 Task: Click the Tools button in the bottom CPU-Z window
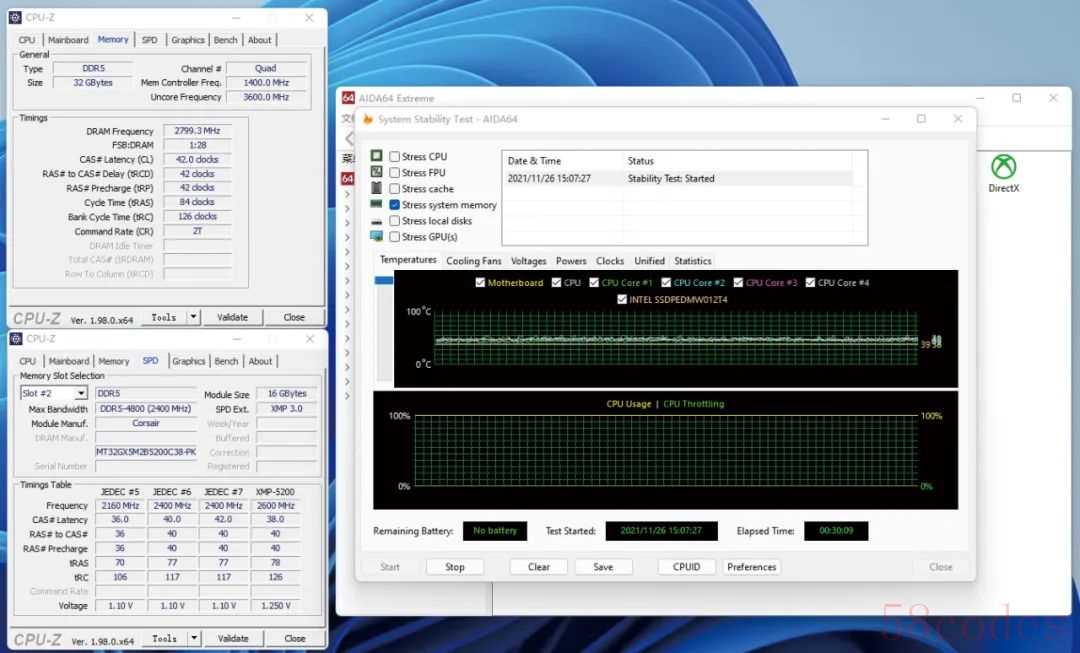click(165, 638)
